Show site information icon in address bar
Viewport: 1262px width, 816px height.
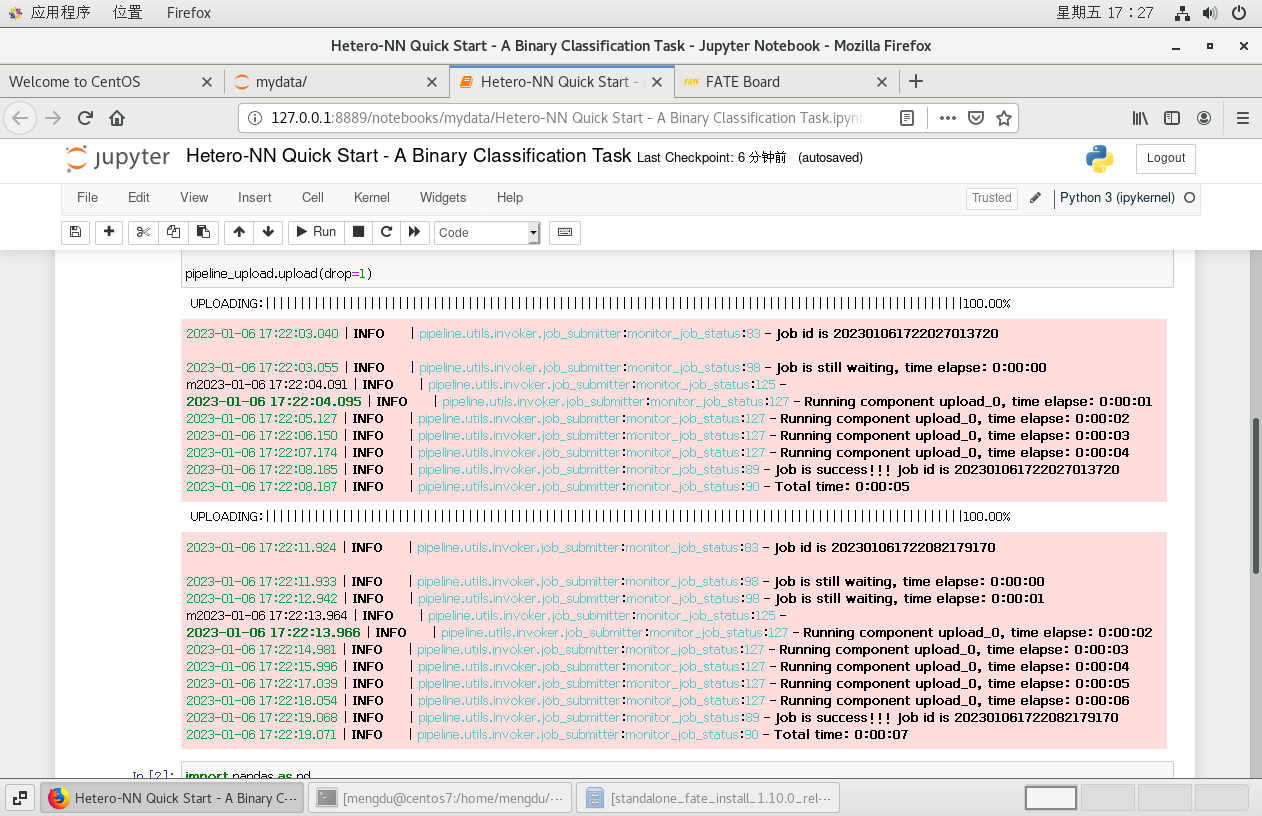coord(254,118)
